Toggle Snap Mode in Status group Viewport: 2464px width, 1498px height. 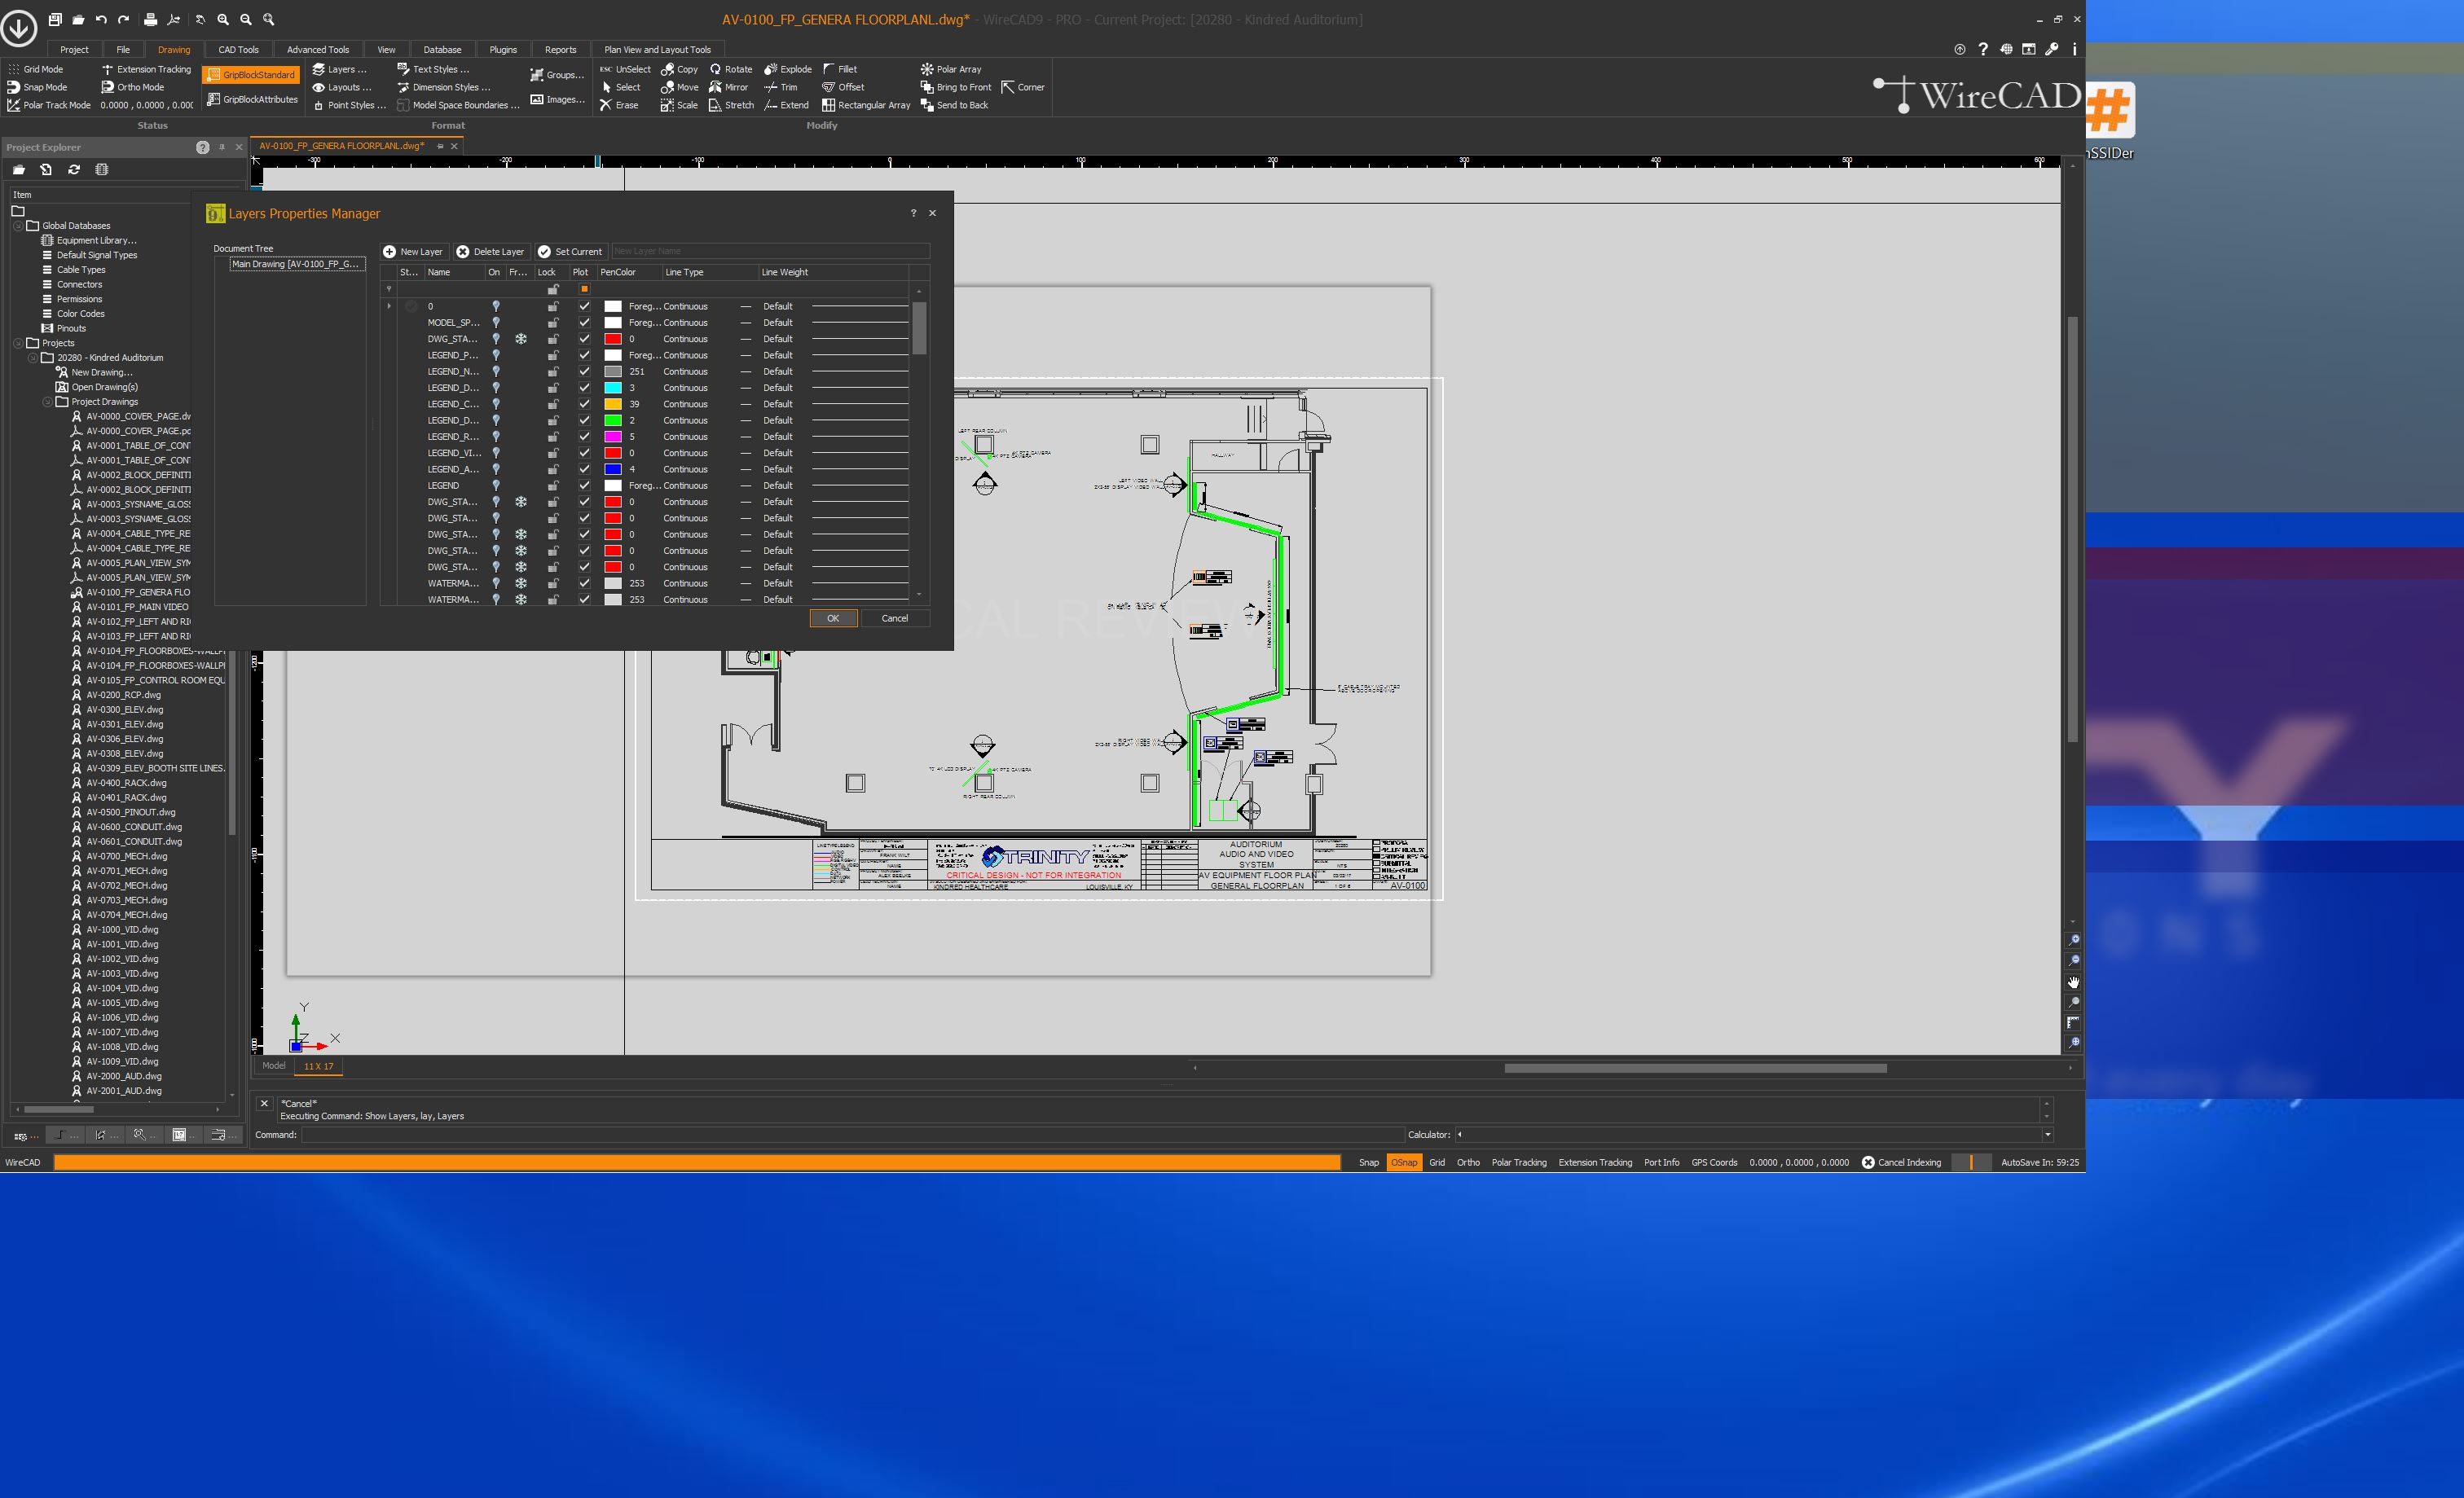[37, 87]
